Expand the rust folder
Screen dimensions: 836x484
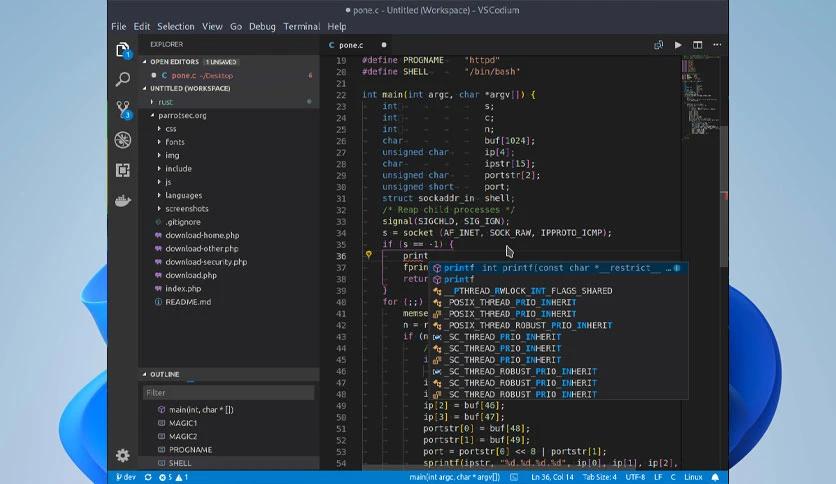[165, 102]
